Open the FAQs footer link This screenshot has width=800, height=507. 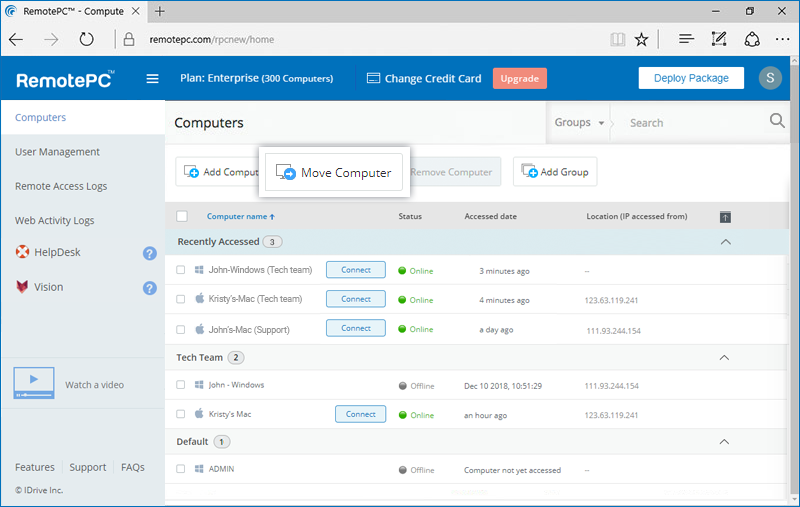pos(133,467)
